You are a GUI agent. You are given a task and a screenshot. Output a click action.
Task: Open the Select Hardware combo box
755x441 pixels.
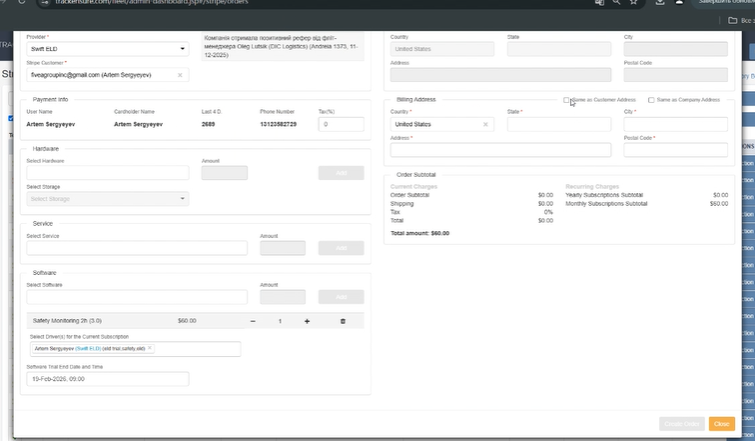point(107,173)
